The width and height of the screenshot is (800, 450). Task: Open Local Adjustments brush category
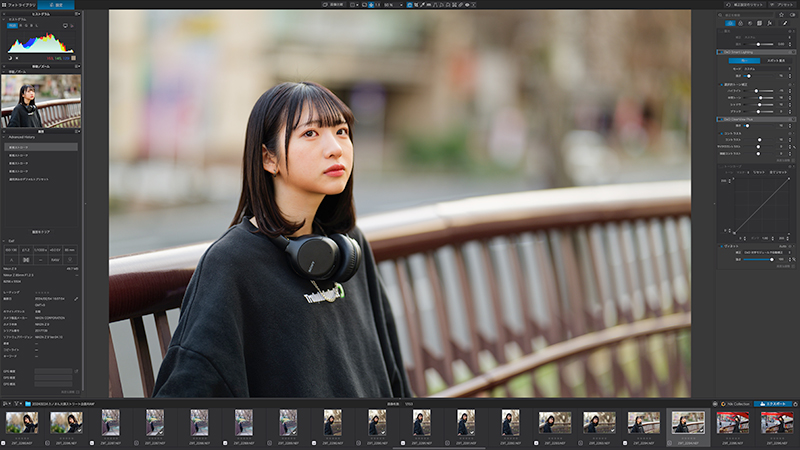coord(785,23)
